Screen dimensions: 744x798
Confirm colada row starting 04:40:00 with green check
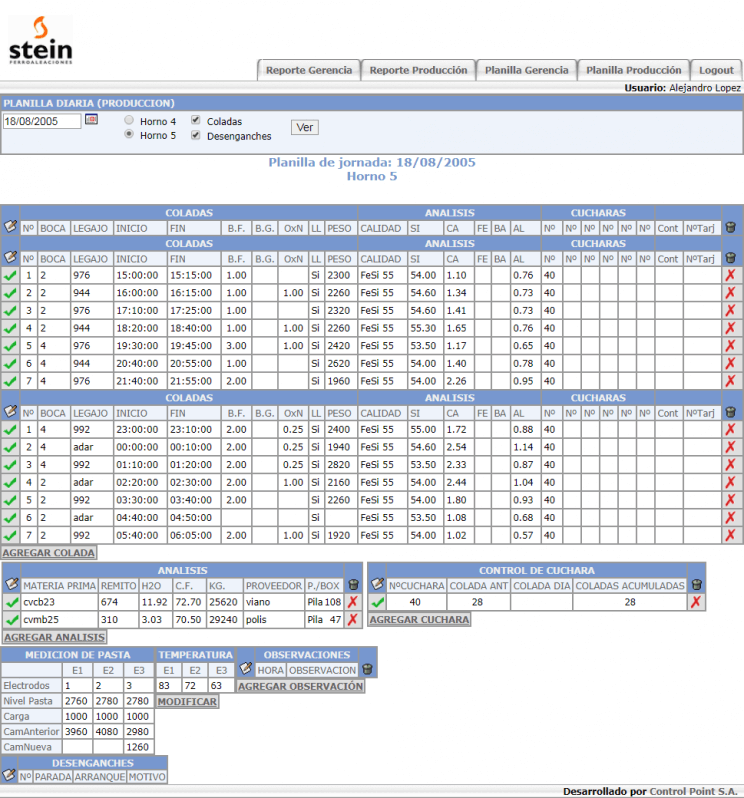[x=10, y=518]
